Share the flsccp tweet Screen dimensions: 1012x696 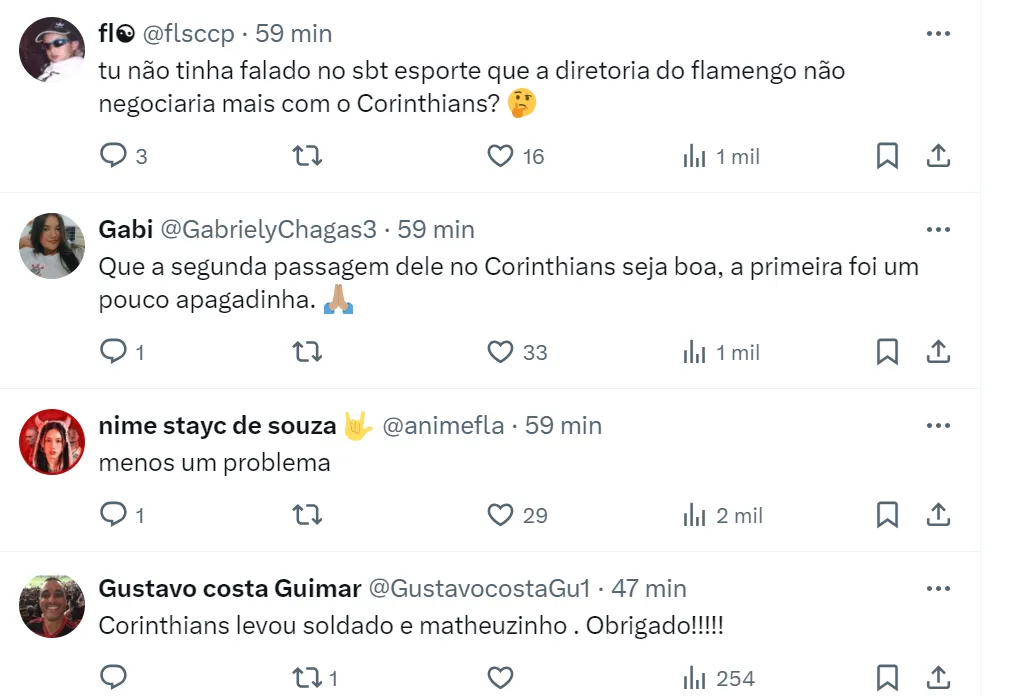[x=937, y=156]
